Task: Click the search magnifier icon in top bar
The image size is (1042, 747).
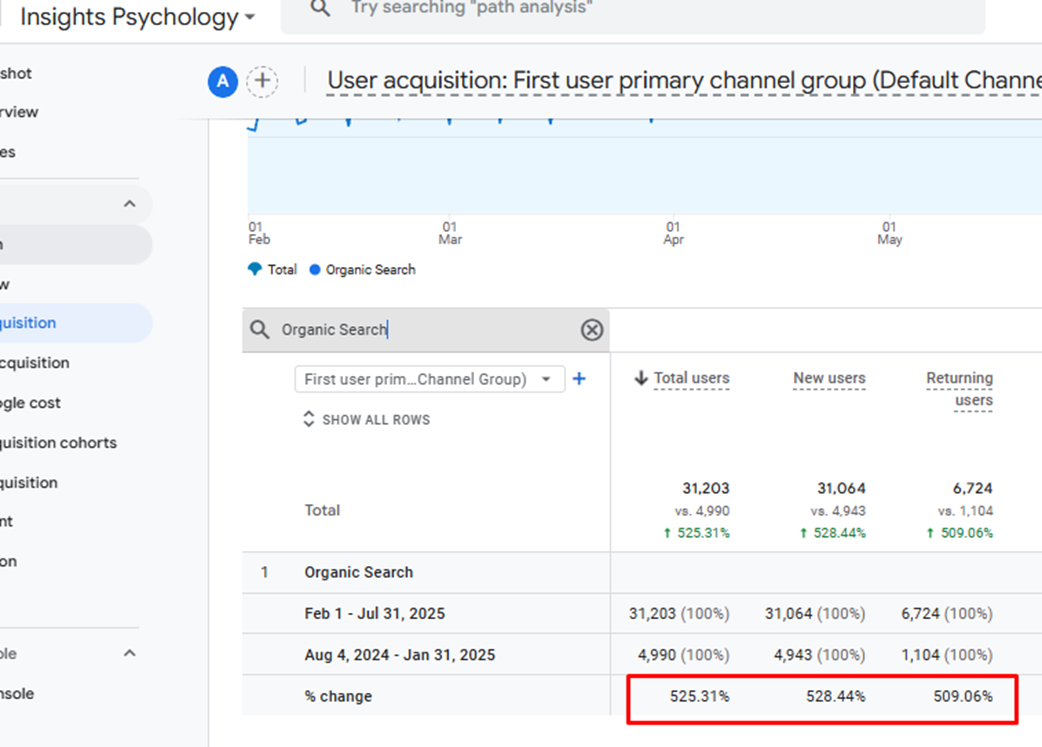Action: (320, 8)
